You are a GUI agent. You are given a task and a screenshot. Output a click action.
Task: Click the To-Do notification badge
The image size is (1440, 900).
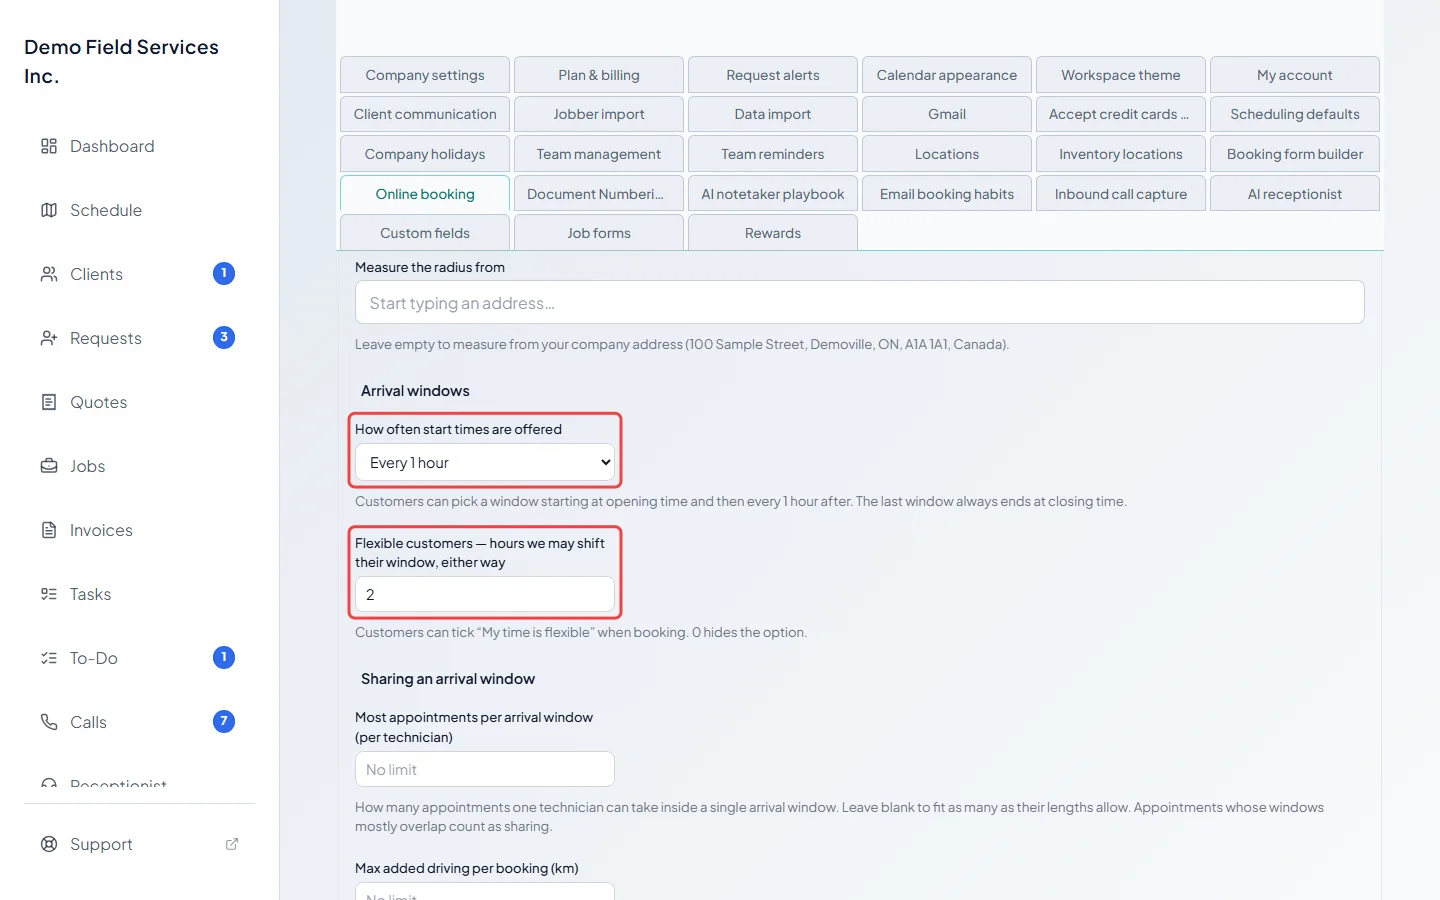point(224,657)
